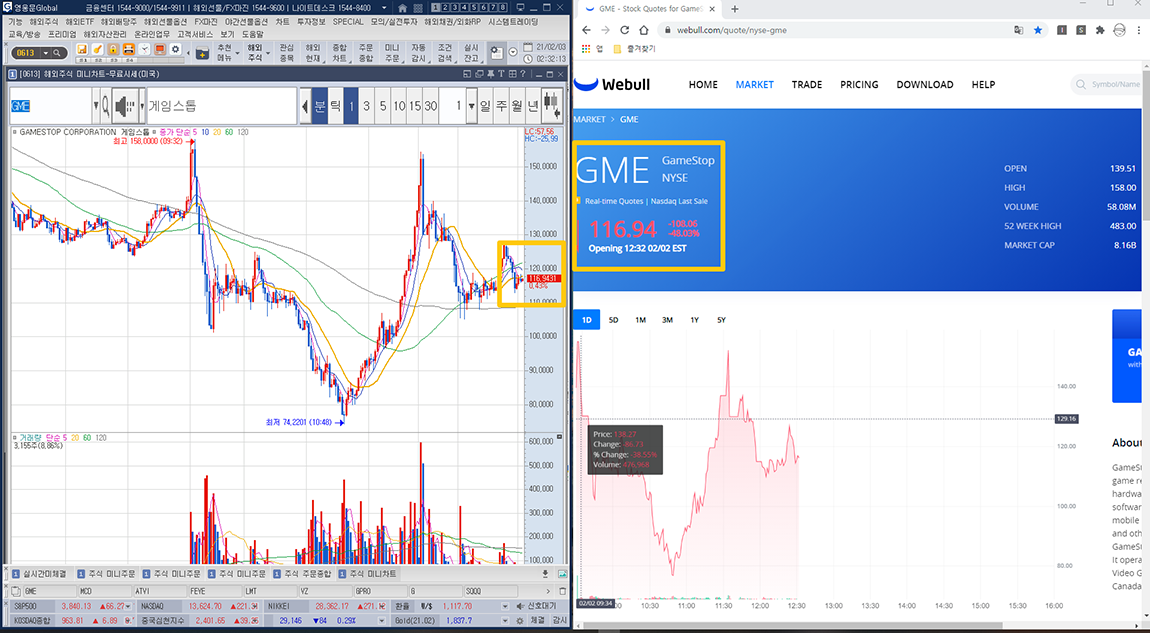The width and height of the screenshot is (1150, 633).
Task: Switch to the 주식 주문종합 bottom tab
Action: (303, 574)
